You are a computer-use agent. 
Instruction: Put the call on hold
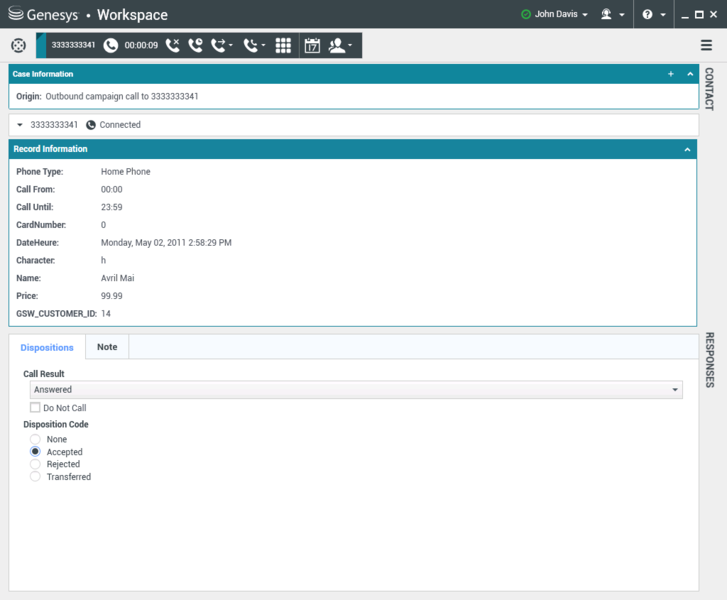click(195, 45)
